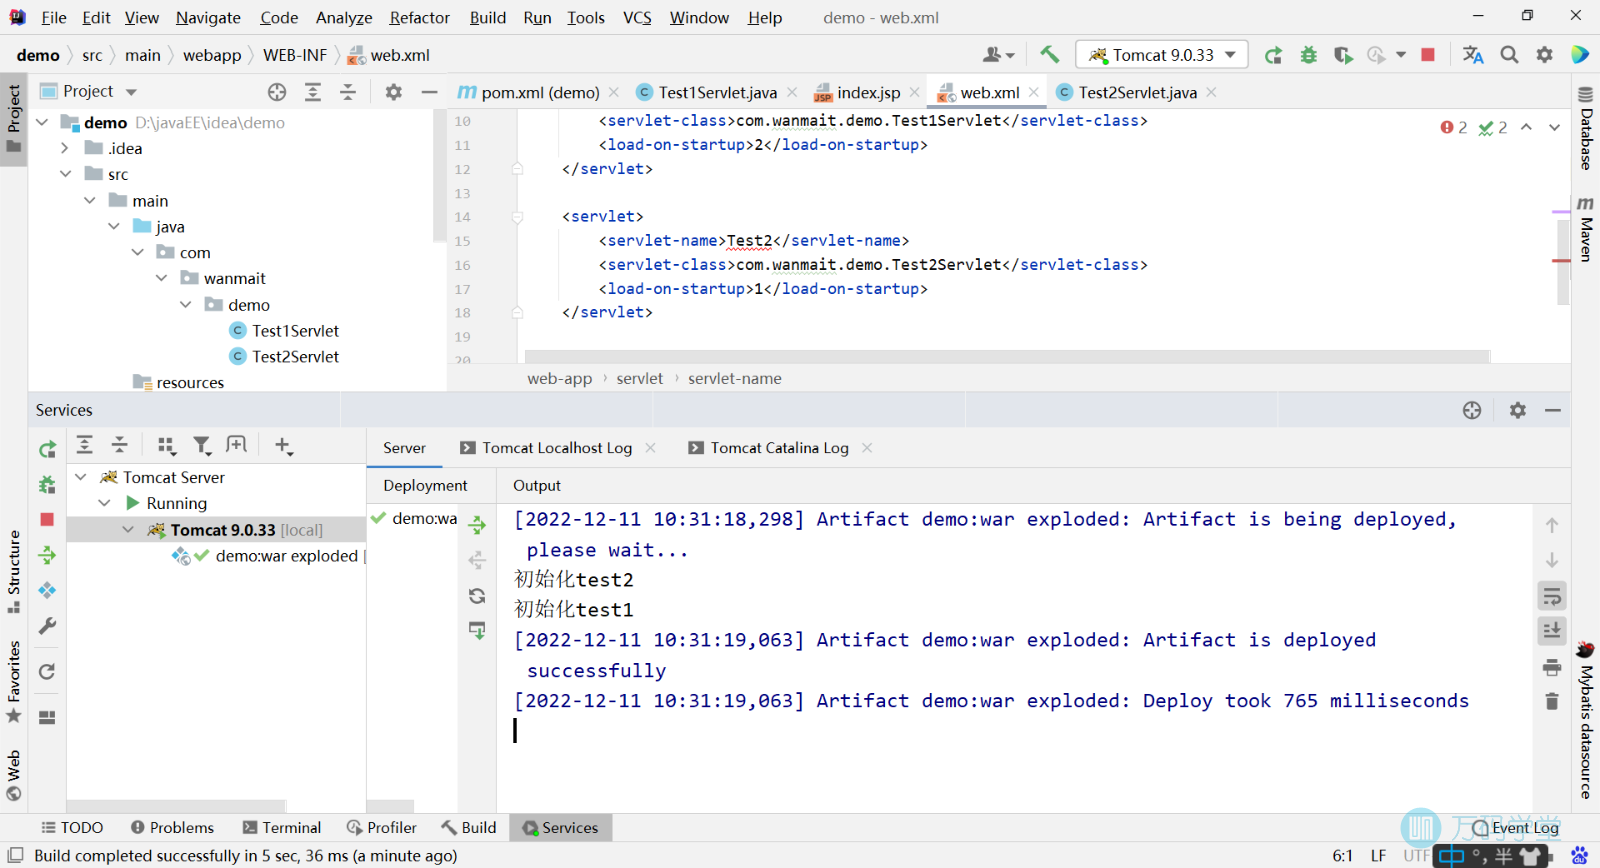Toggle the Structure tool window button
The height and width of the screenshot is (868, 1600).
click(14, 572)
